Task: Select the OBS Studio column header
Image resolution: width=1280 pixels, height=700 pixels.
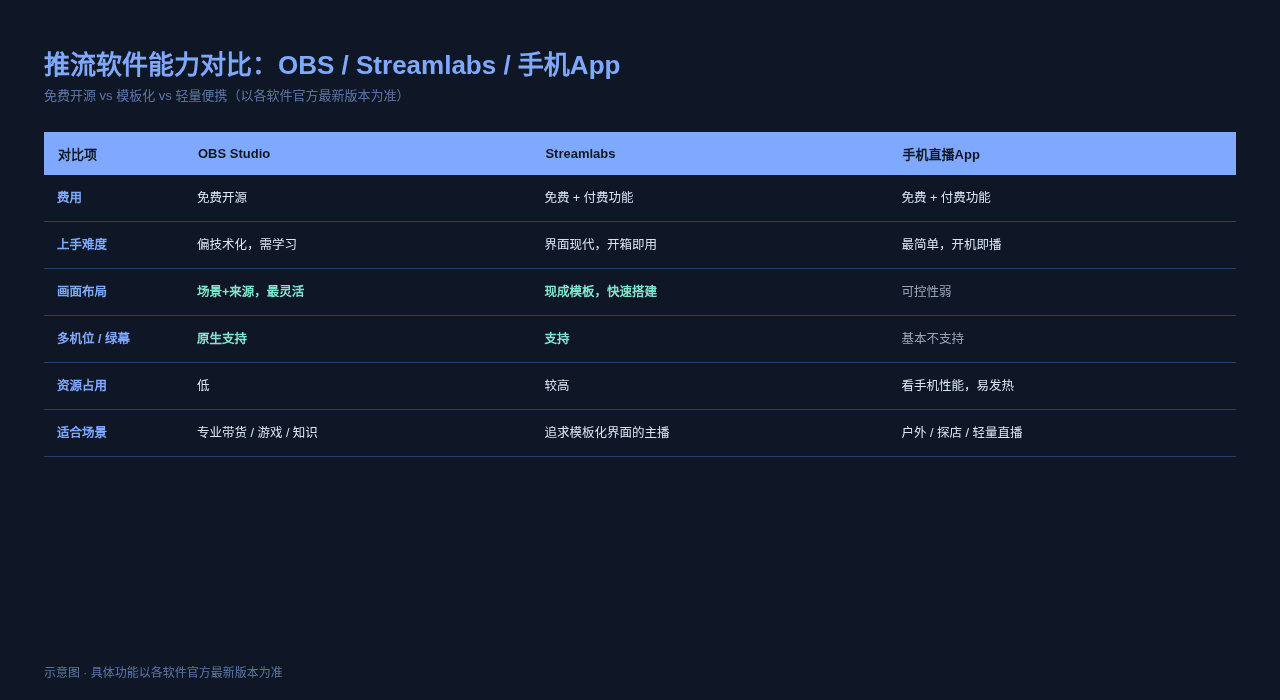Action: pyautogui.click(x=234, y=154)
